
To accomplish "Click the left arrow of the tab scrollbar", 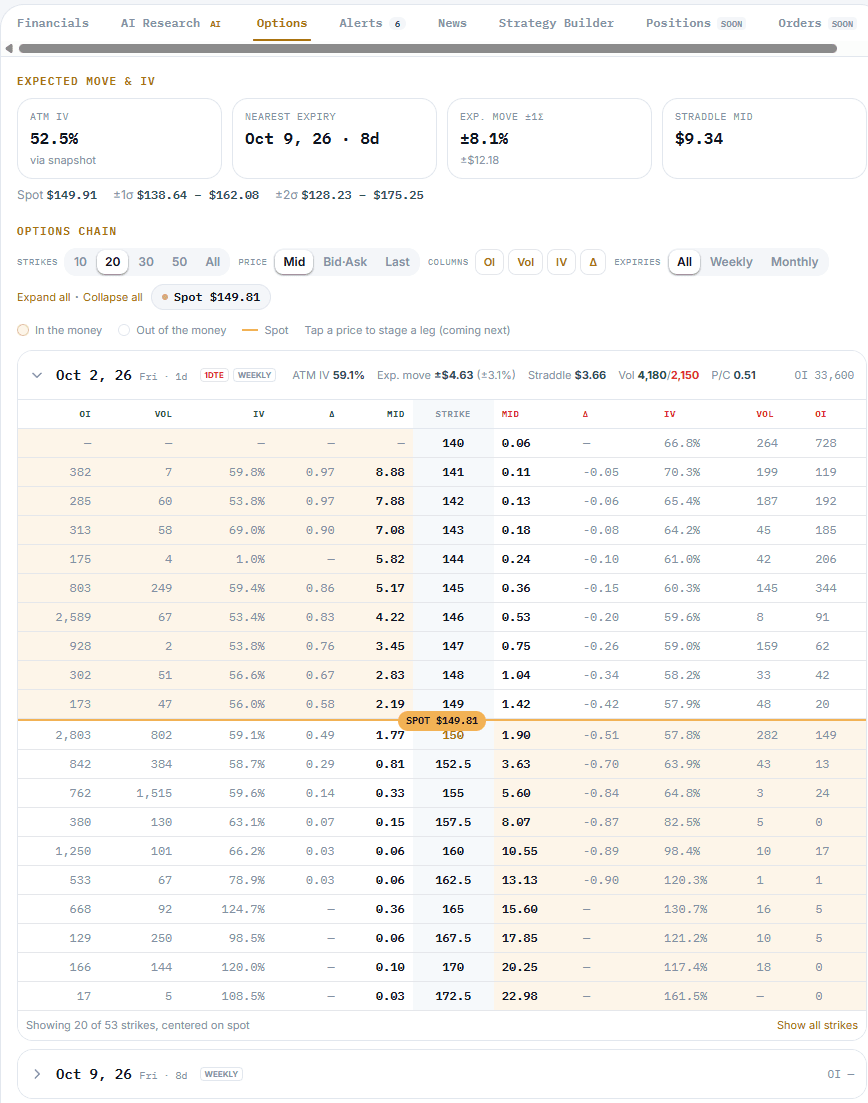I will [x=9, y=49].
